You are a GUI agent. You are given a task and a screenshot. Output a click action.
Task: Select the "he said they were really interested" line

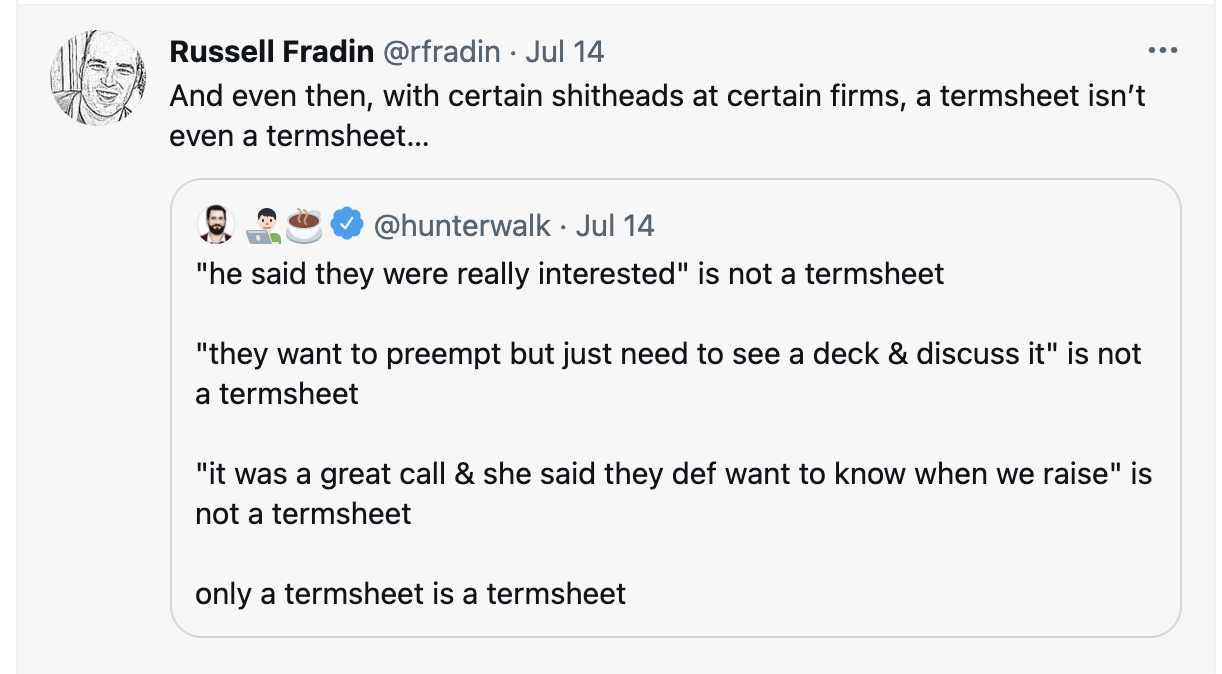pos(438,274)
